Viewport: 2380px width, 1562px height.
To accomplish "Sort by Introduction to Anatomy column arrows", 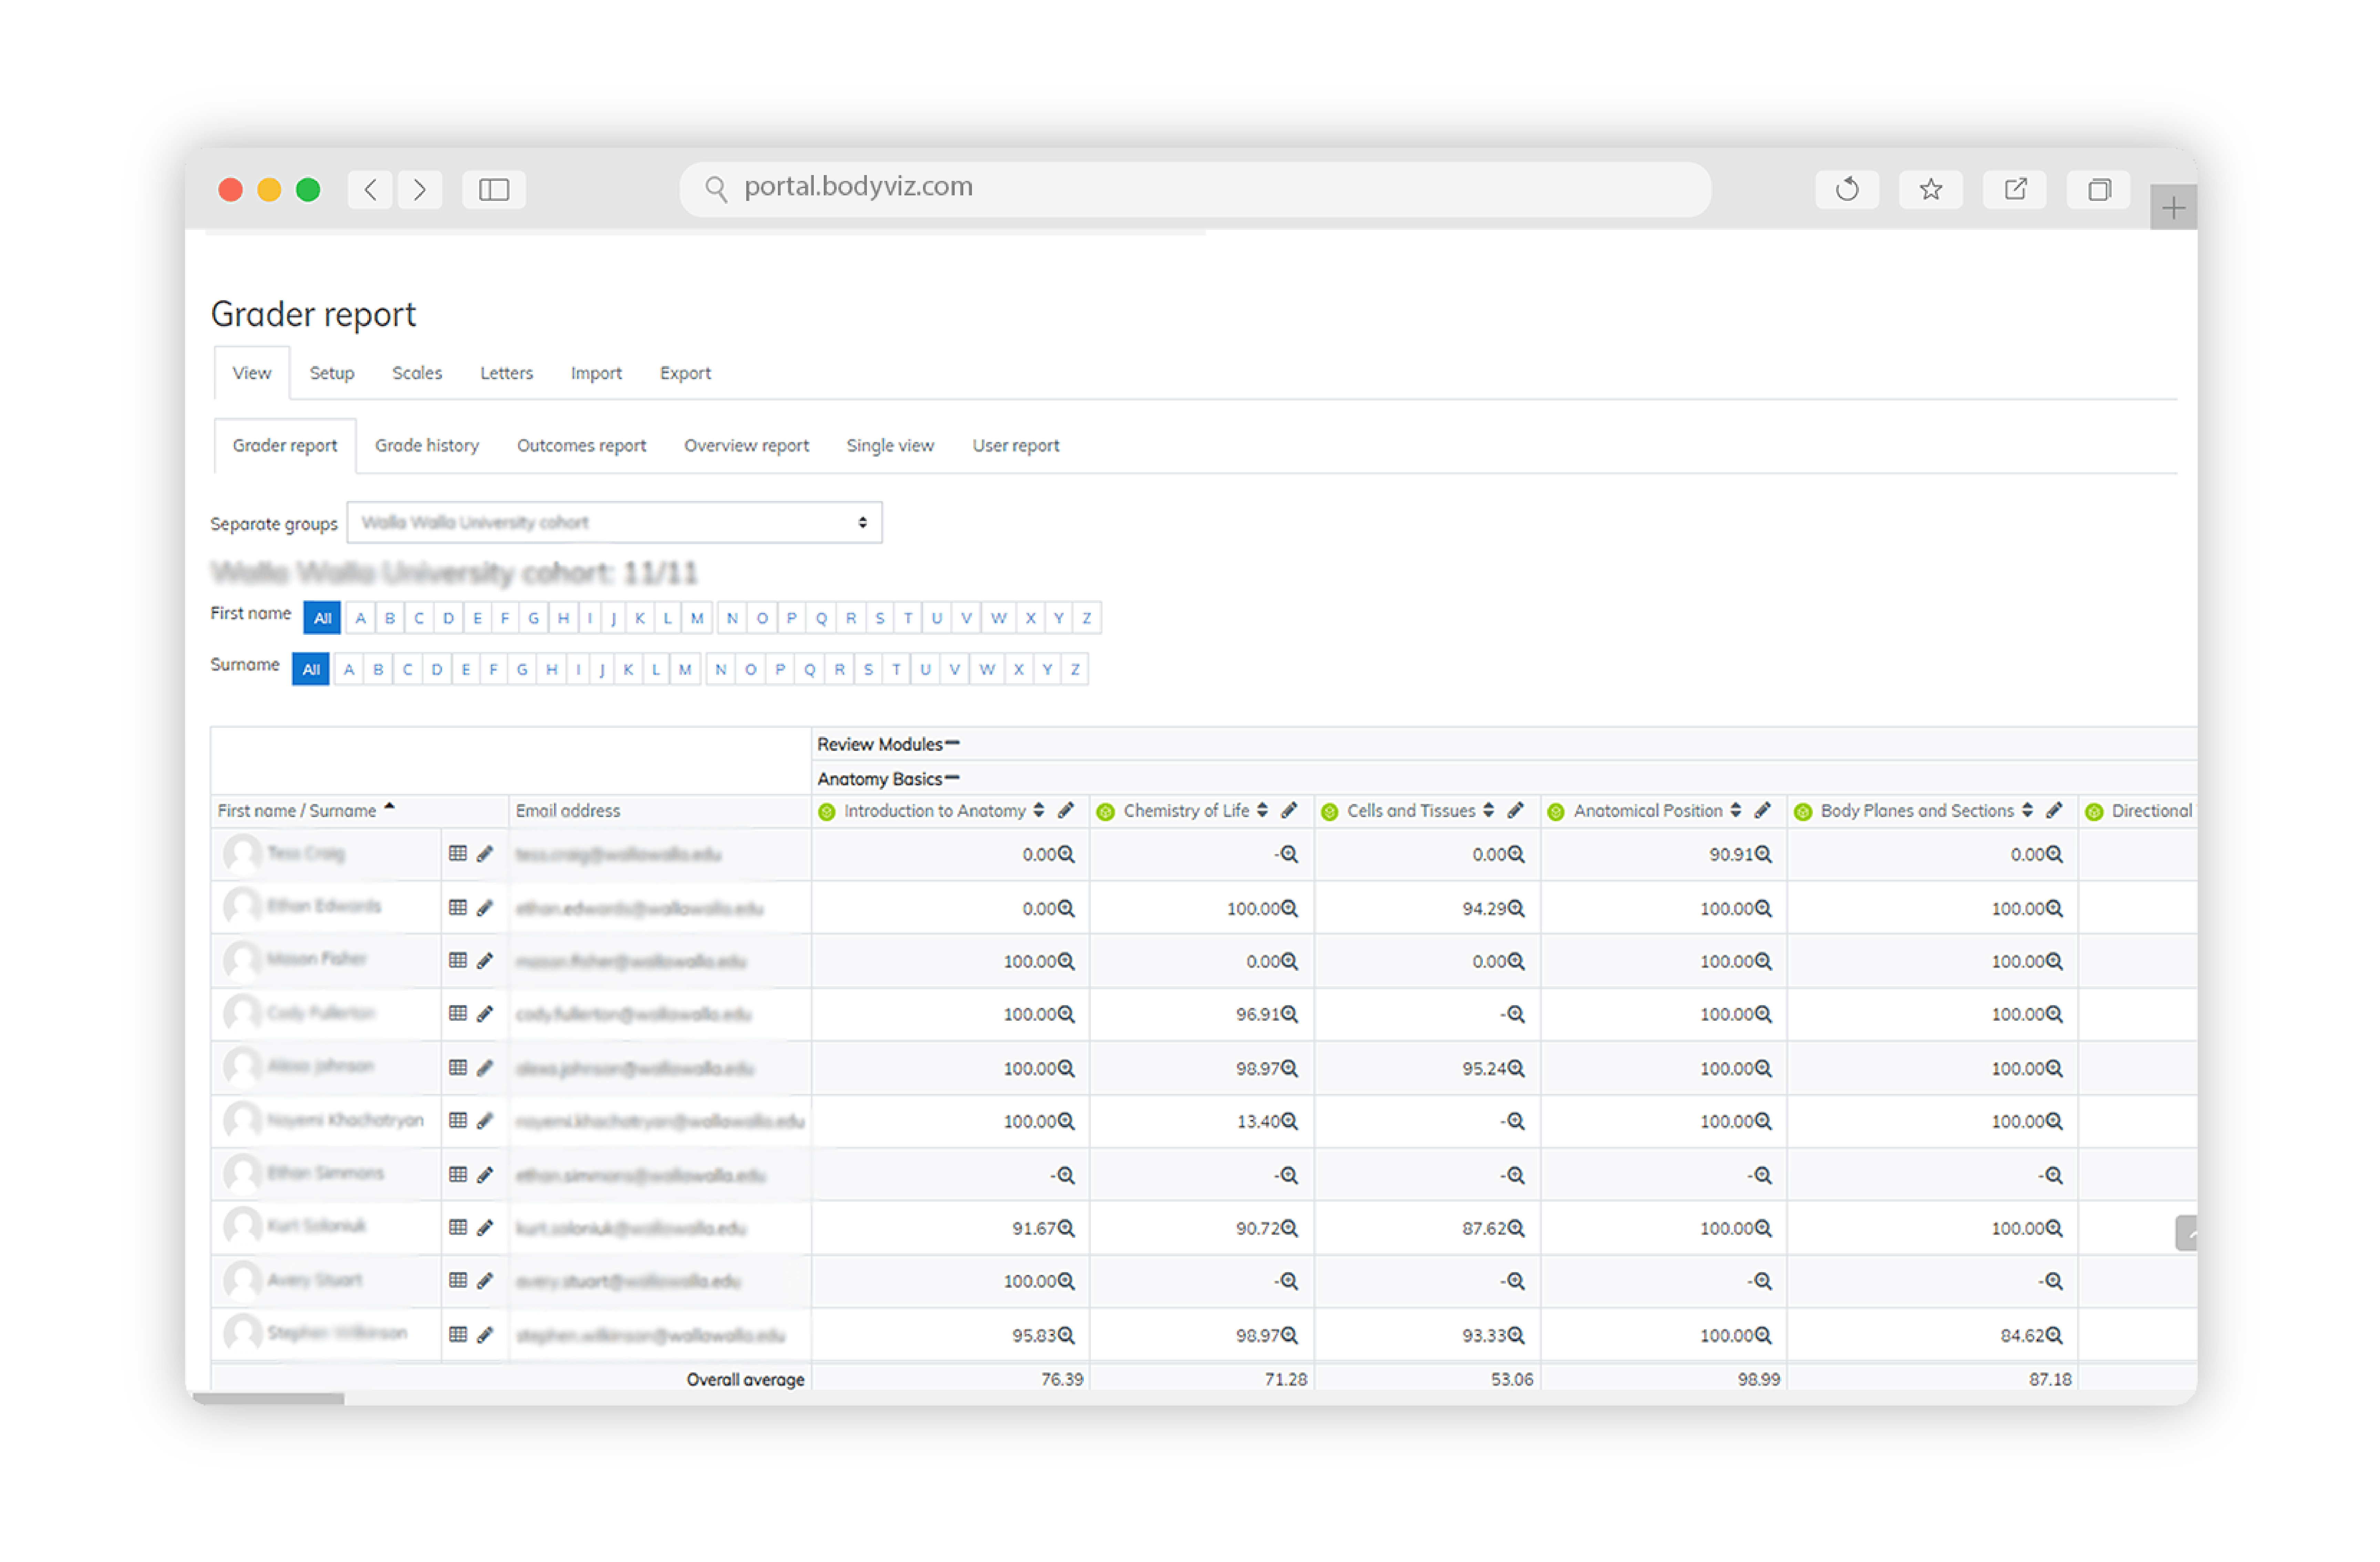I will tap(1039, 811).
